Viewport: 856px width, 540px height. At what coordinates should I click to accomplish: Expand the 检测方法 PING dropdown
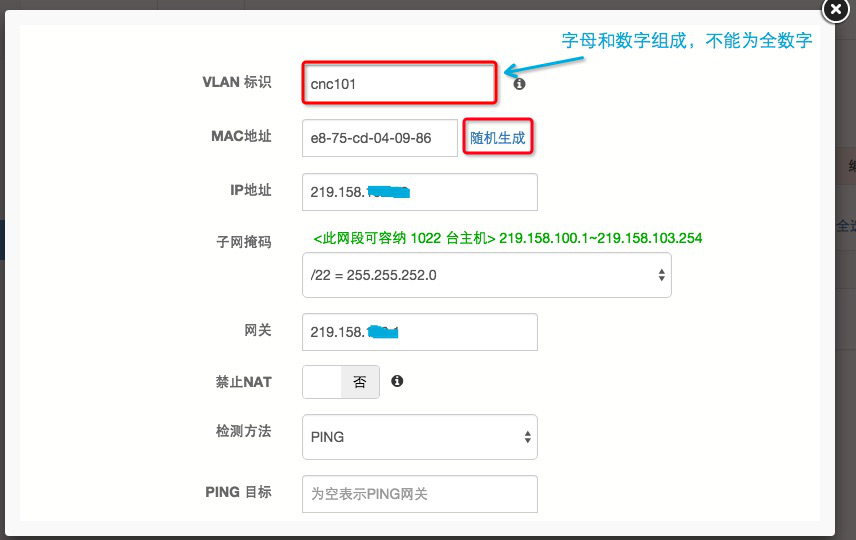point(419,437)
